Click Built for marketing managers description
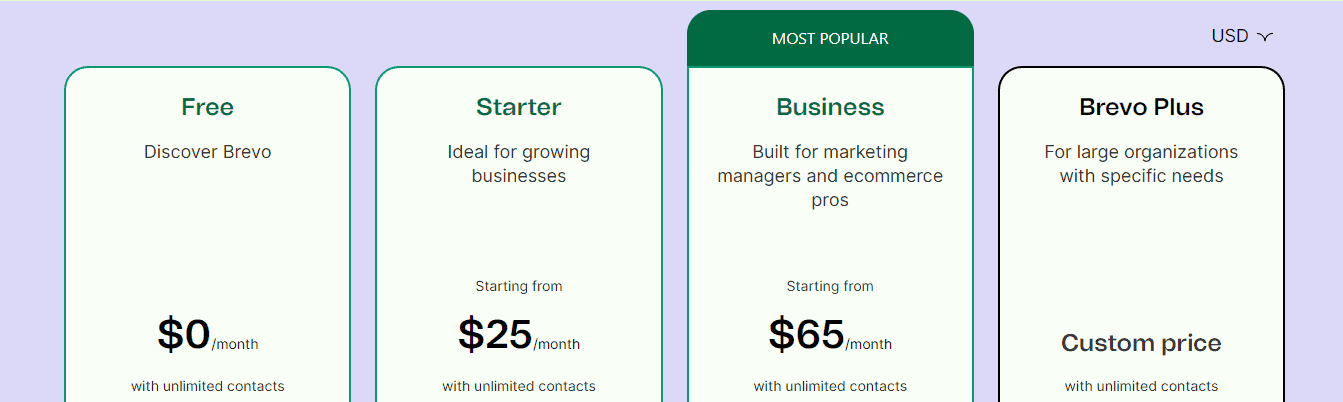This screenshot has width=1343, height=402. pyautogui.click(x=830, y=176)
